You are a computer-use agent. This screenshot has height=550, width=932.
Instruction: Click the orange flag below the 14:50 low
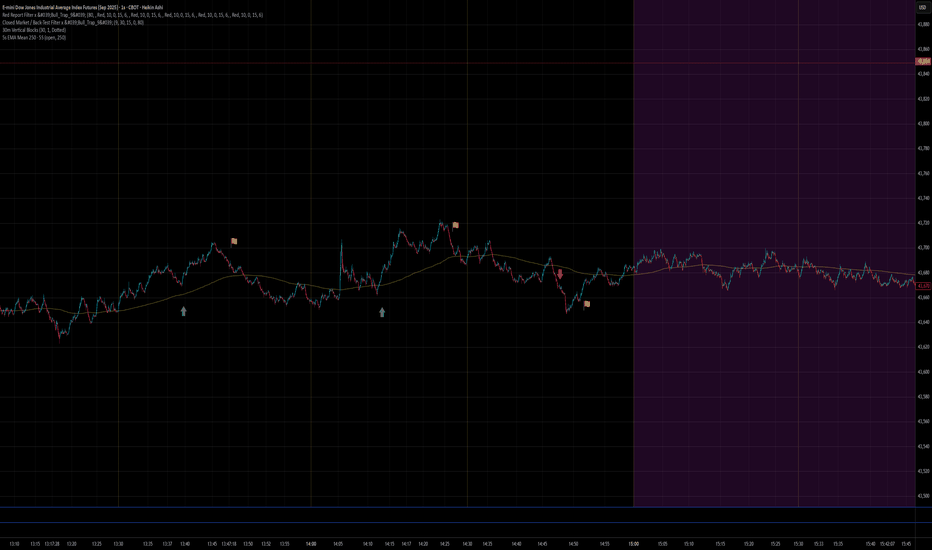[587, 304]
